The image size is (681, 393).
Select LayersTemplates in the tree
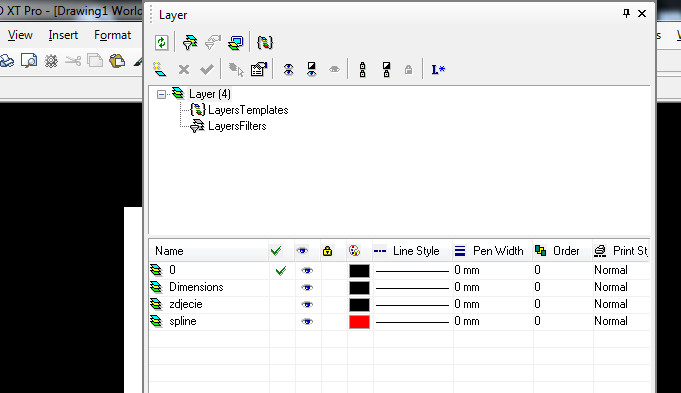point(248,110)
